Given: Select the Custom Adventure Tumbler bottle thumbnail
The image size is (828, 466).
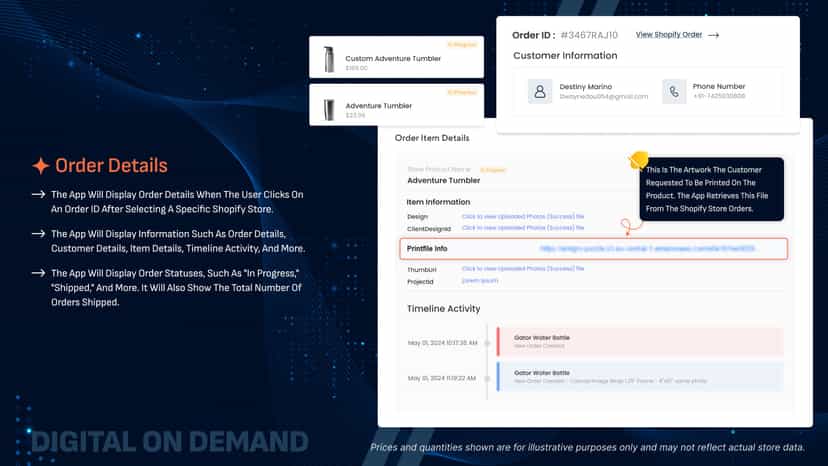Looking at the screenshot, I should click(x=329, y=59).
